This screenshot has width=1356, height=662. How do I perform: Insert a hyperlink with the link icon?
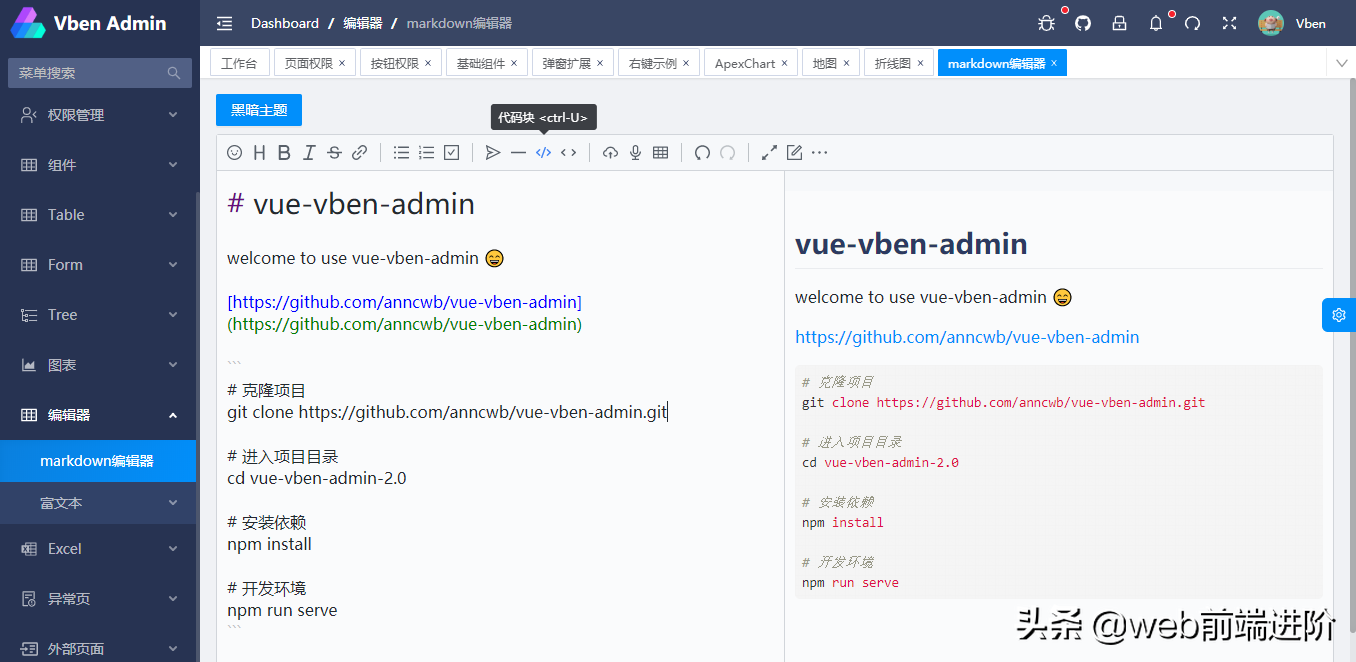point(359,153)
